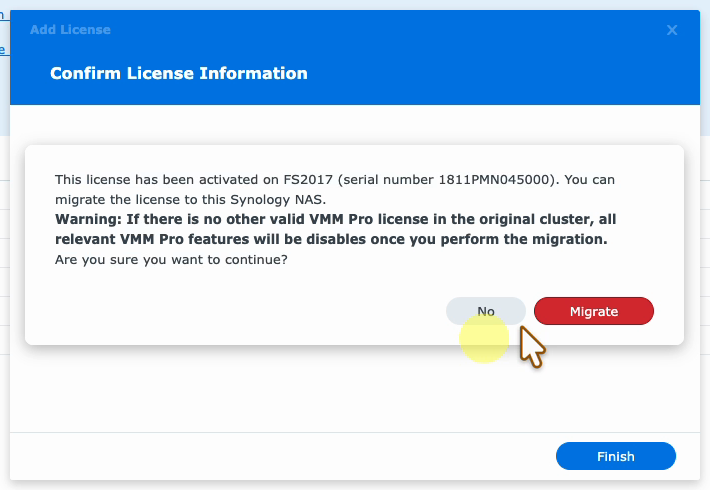Click the No button
The height and width of the screenshot is (490, 710).
(485, 311)
